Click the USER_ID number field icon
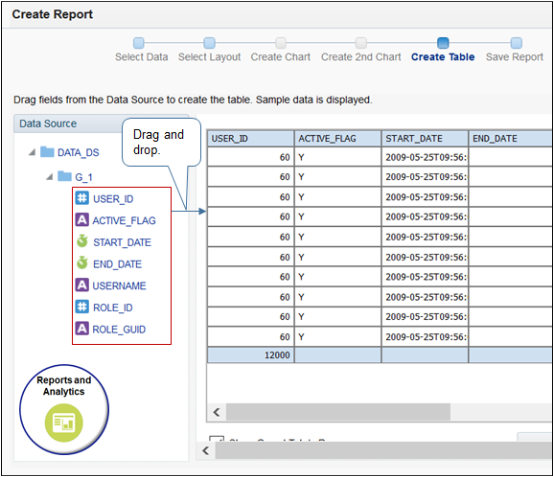 [x=82, y=198]
